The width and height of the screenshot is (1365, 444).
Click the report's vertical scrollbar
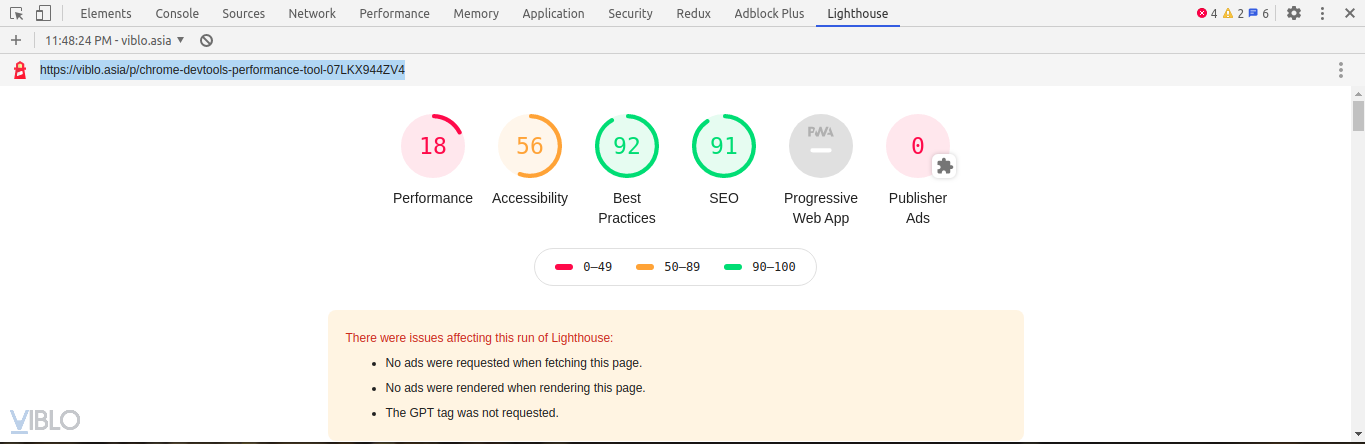[x=1358, y=116]
